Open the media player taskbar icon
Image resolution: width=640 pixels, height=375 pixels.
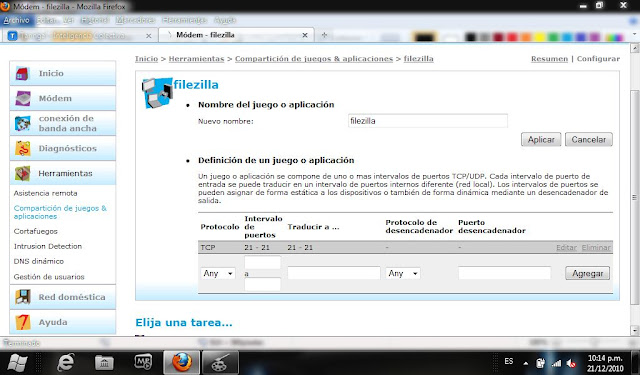143,362
